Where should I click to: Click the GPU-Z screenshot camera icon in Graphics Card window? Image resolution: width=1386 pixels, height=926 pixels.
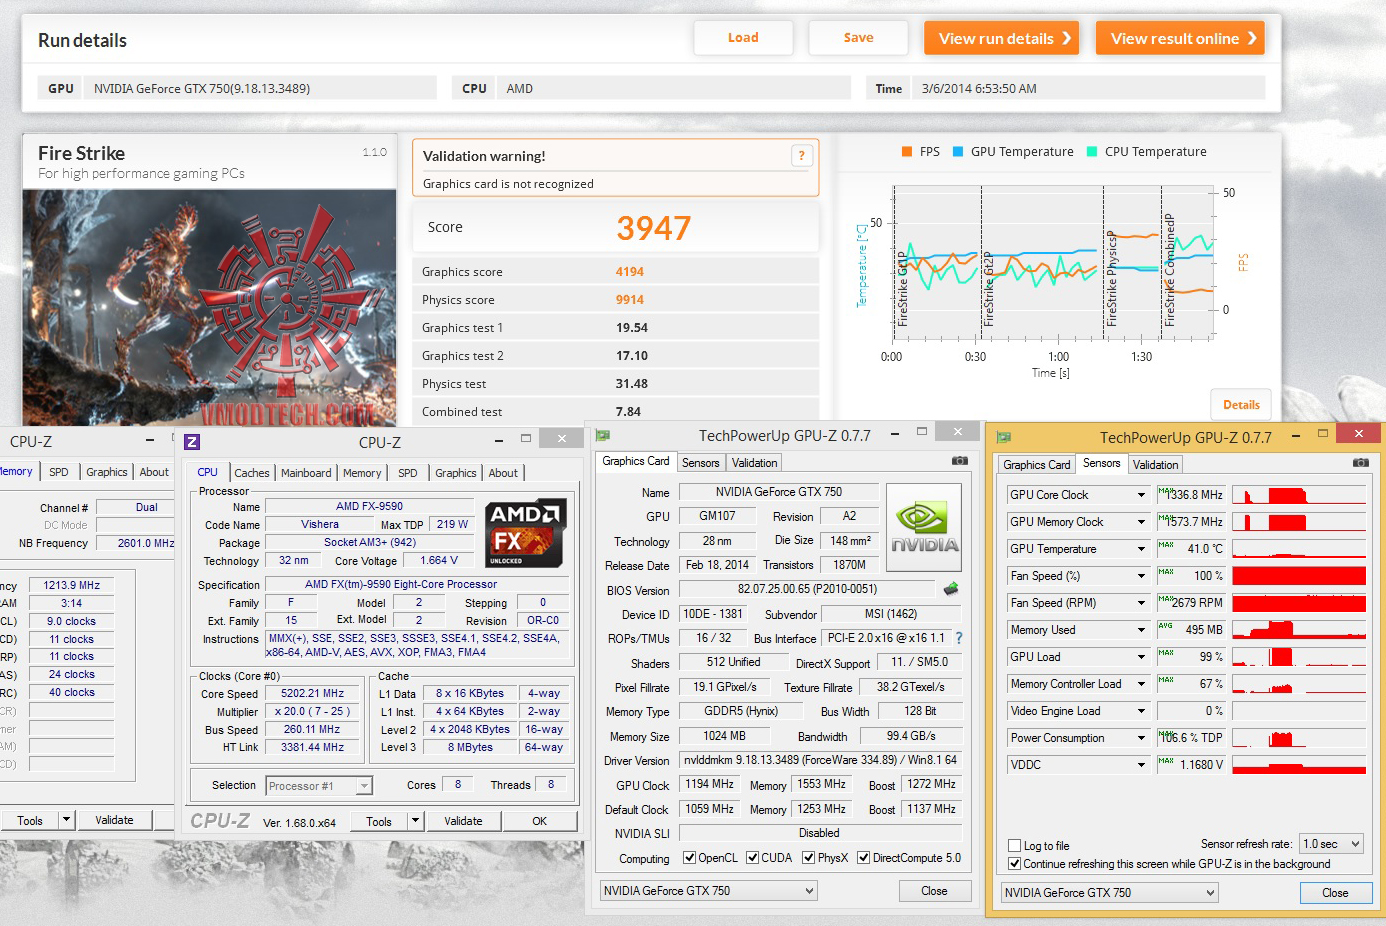959,461
